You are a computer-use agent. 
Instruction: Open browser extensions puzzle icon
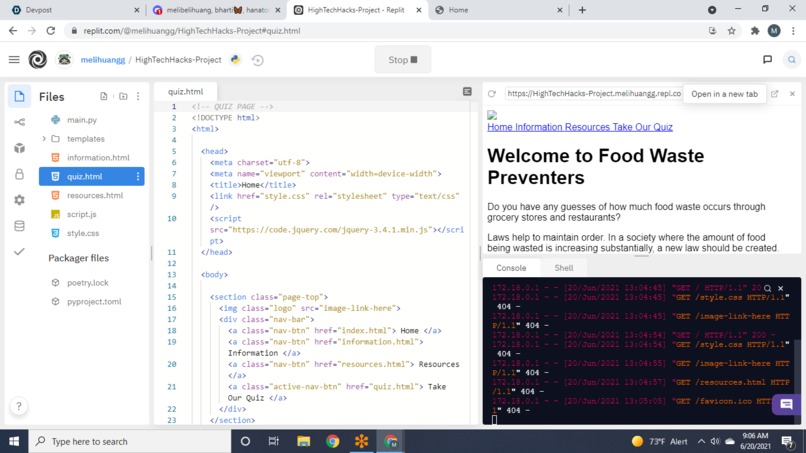[x=755, y=31]
